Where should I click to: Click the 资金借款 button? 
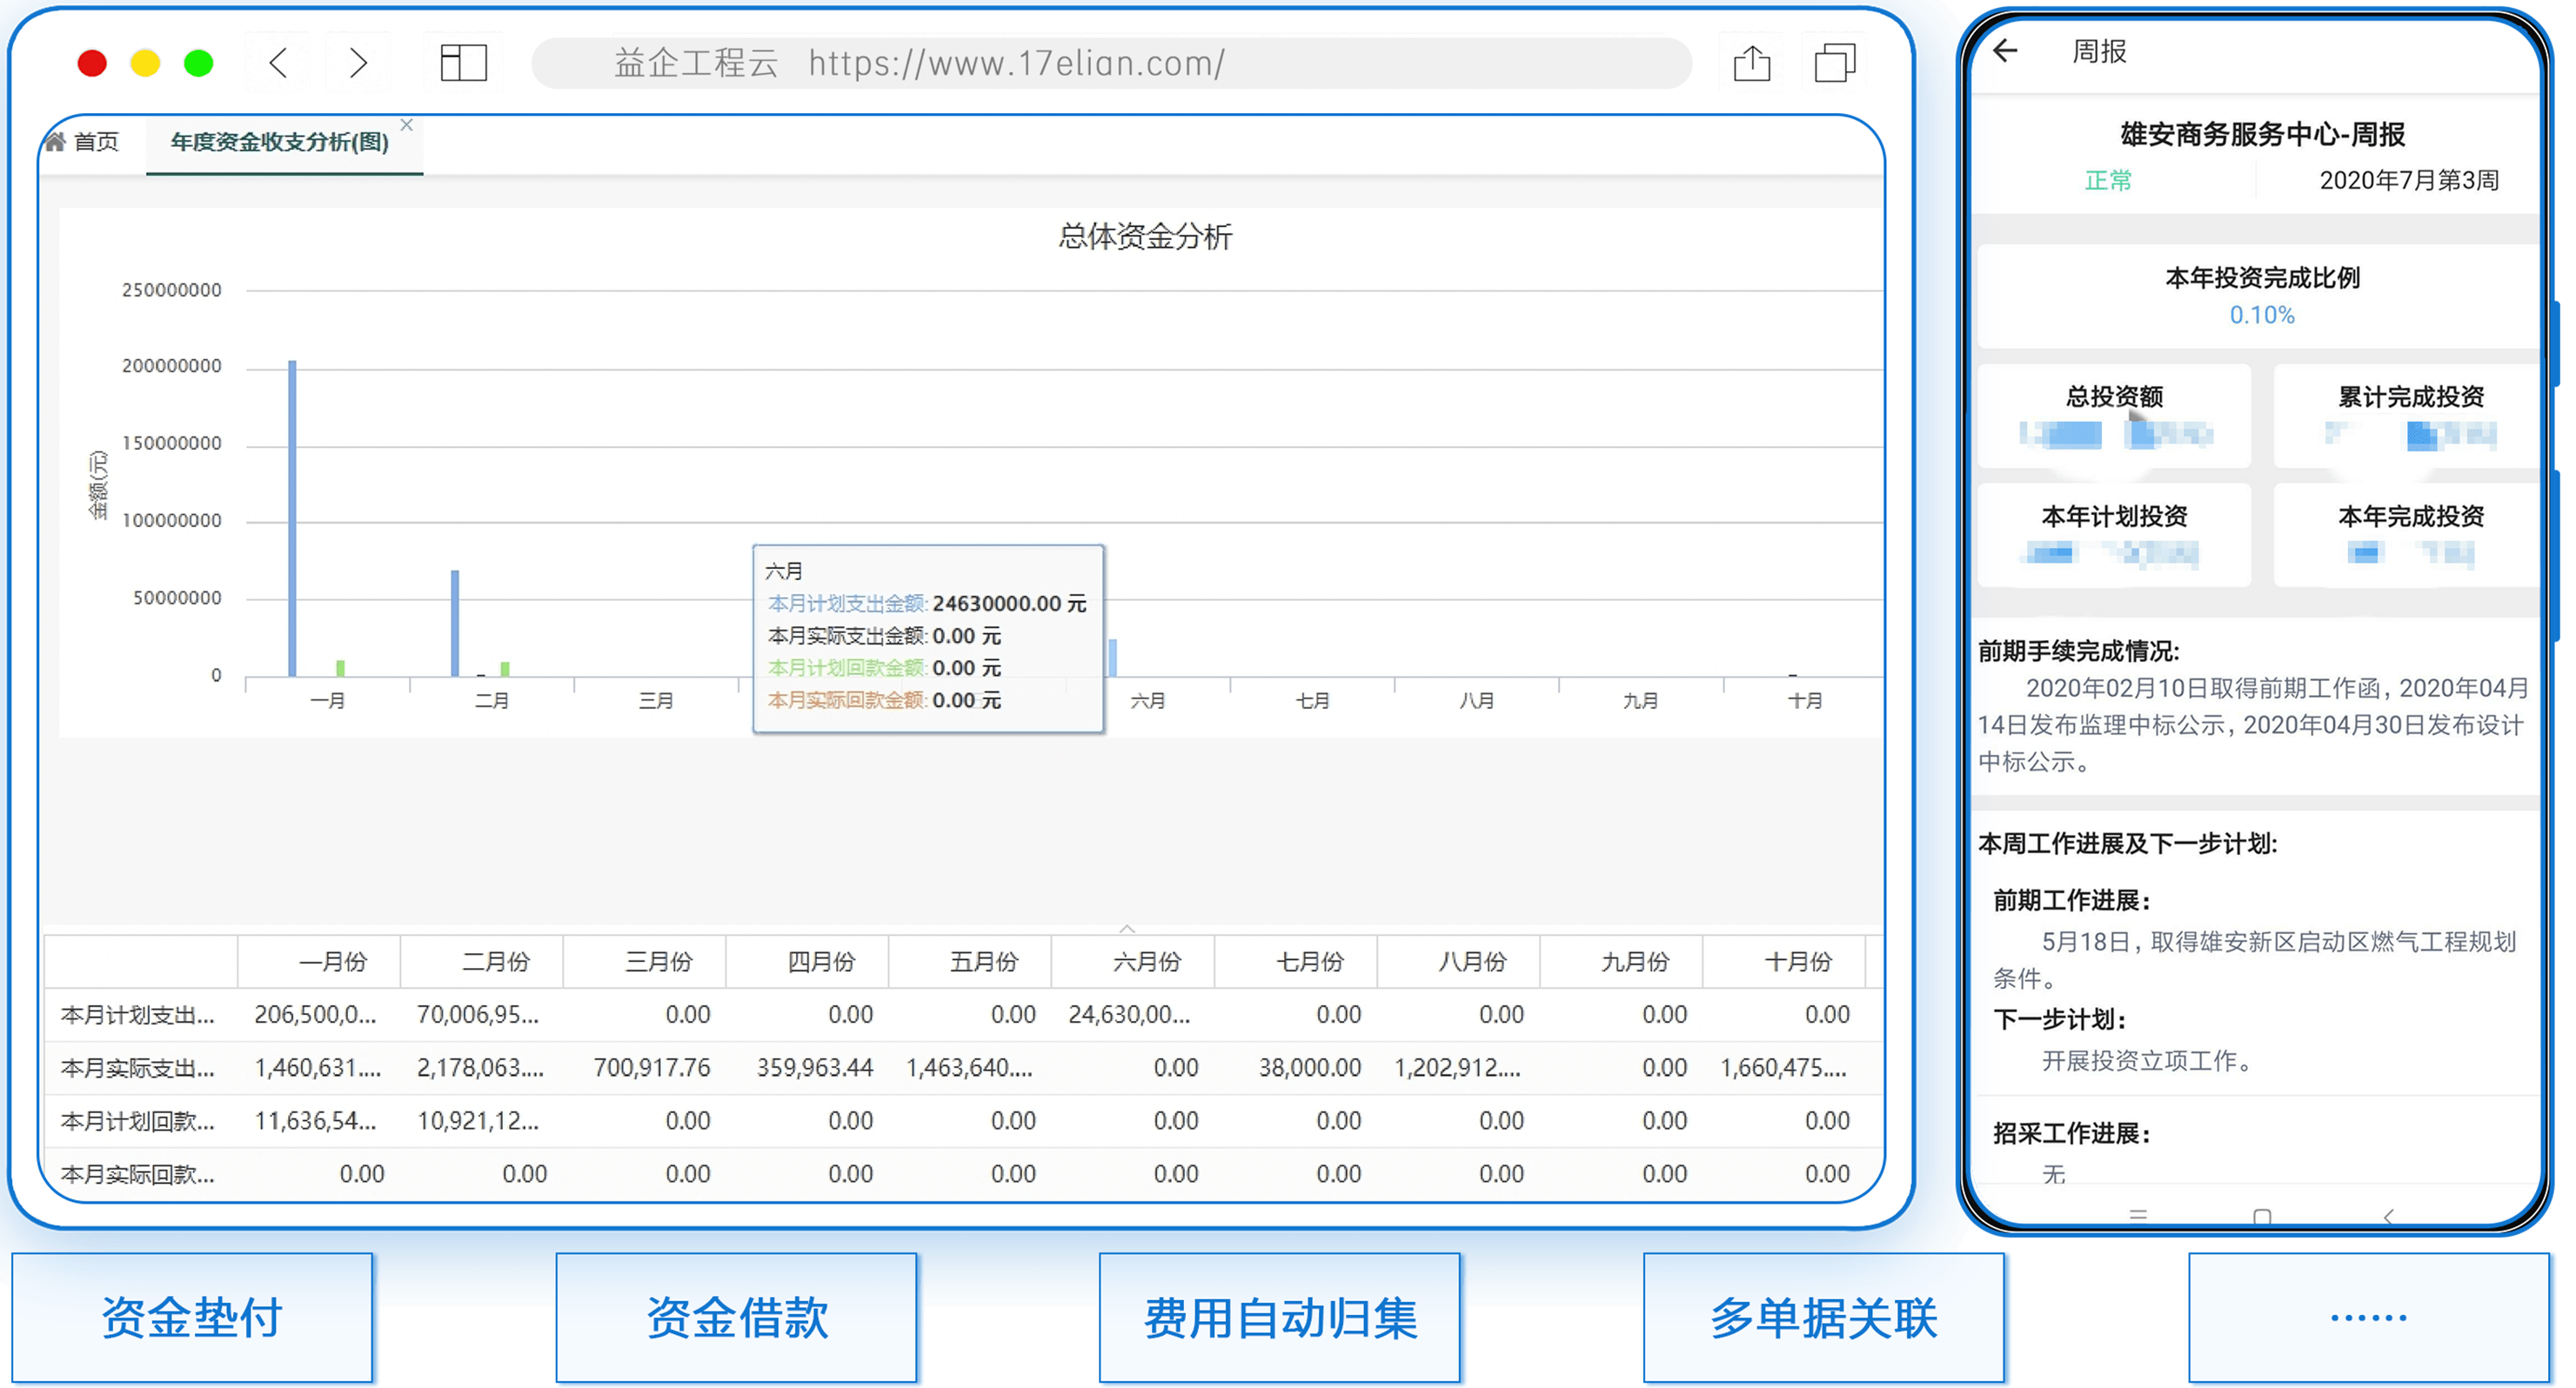(x=737, y=1318)
